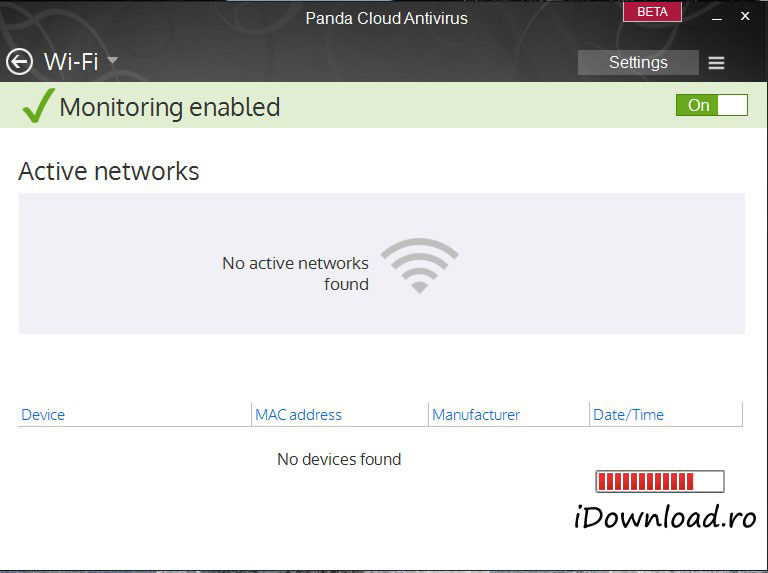Open the Settings button
This screenshot has height=573, width=768.
[638, 62]
